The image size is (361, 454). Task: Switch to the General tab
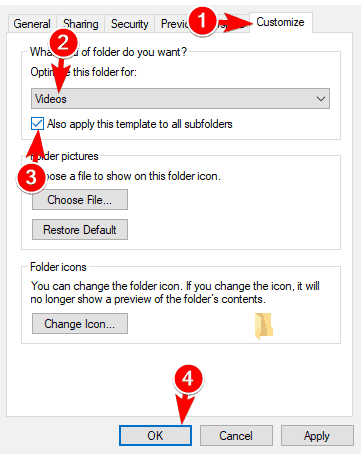pos(32,24)
